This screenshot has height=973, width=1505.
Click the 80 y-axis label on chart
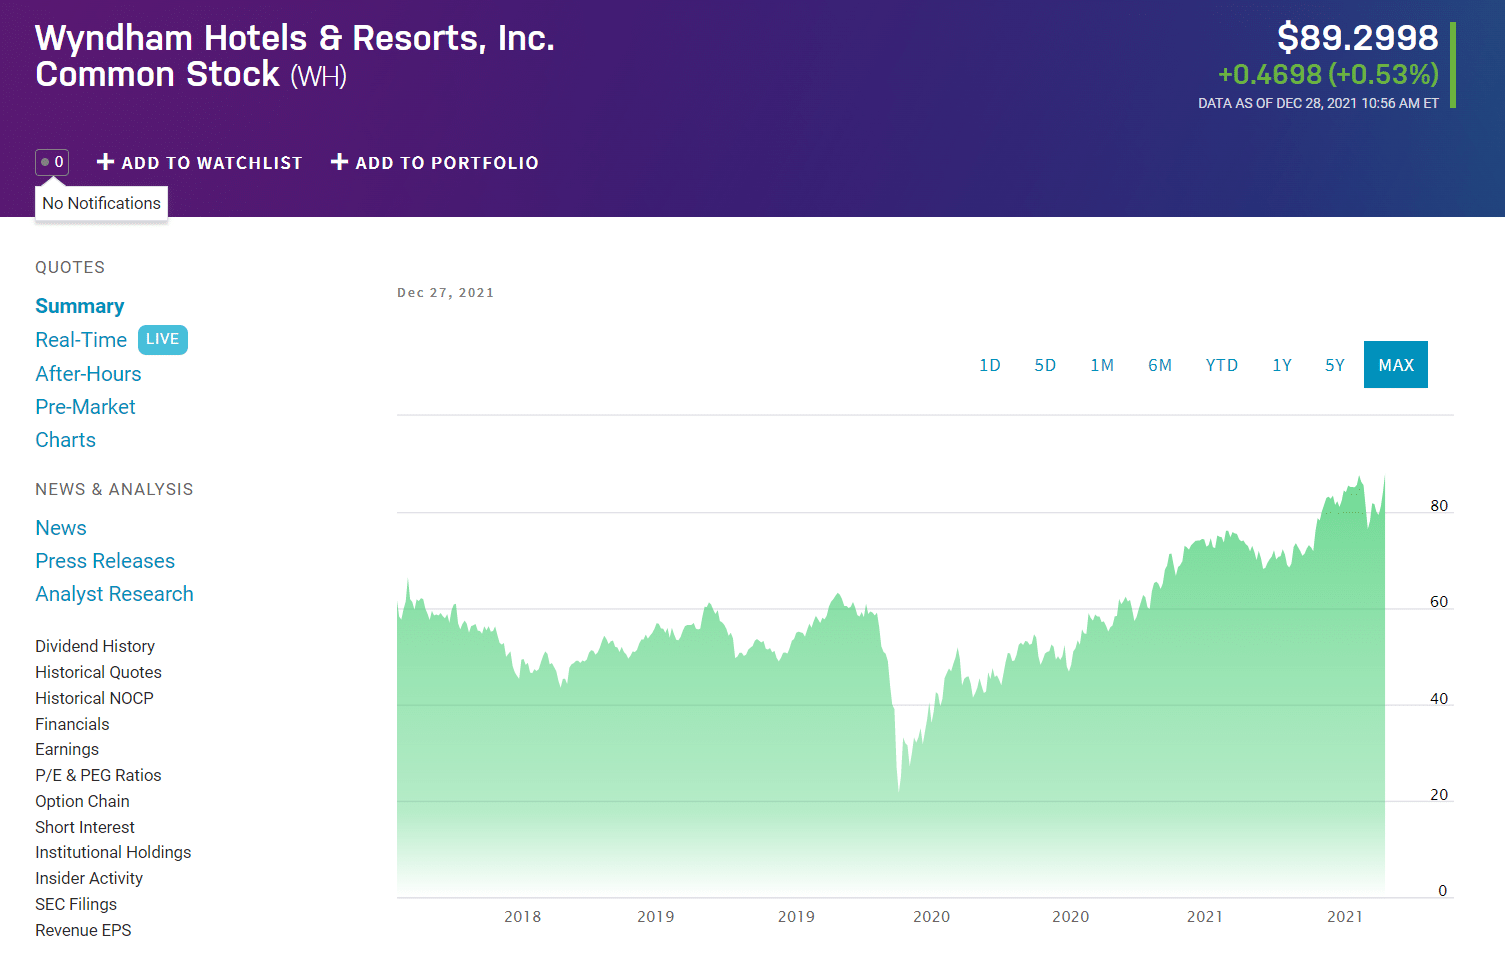1439,506
